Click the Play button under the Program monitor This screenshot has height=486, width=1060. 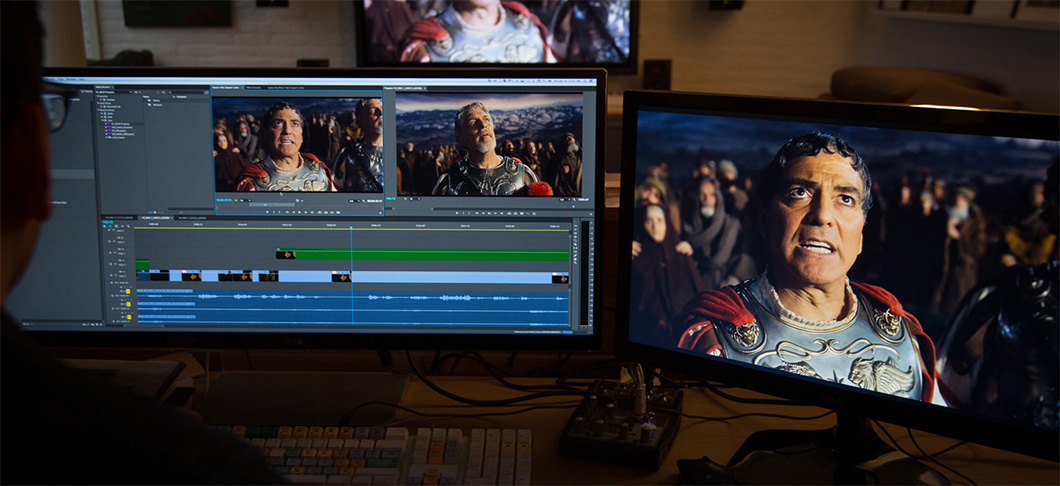[x=487, y=209]
